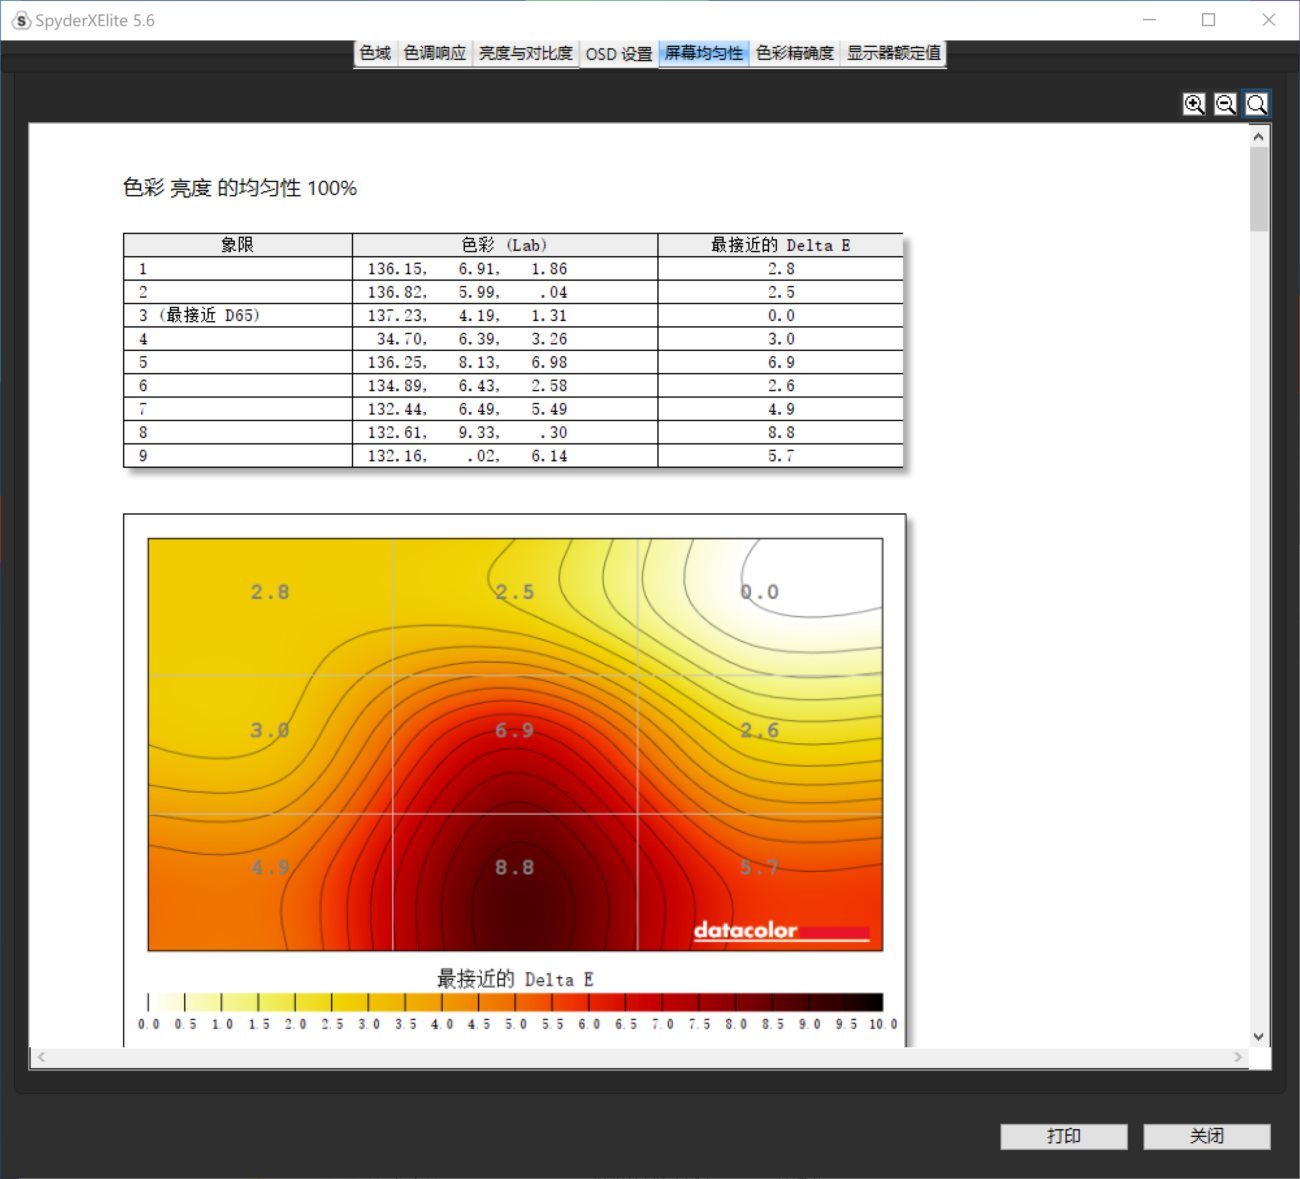Viewport: 1300px width, 1179px height.
Task: Click the vertical scrollbar thumb
Action: [1259, 189]
